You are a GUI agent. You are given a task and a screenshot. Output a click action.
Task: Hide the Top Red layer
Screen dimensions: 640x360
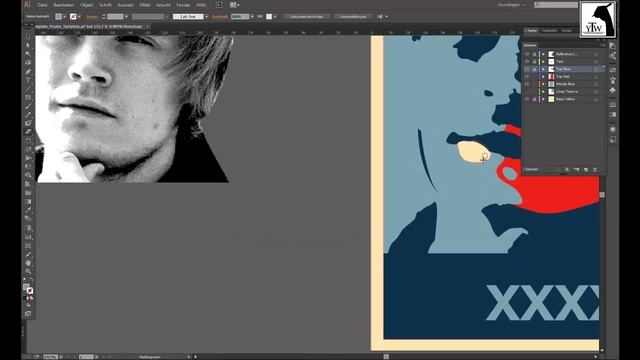pyautogui.click(x=527, y=76)
